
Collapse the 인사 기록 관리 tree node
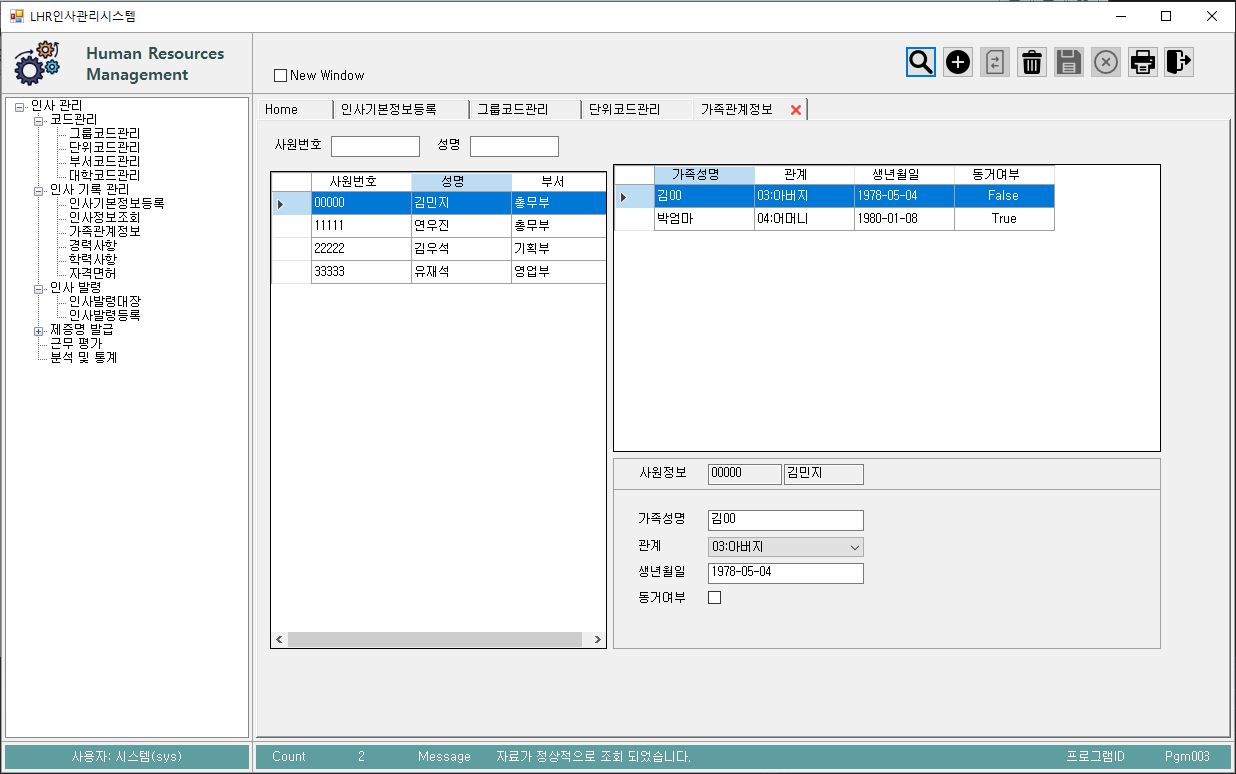click(x=39, y=190)
